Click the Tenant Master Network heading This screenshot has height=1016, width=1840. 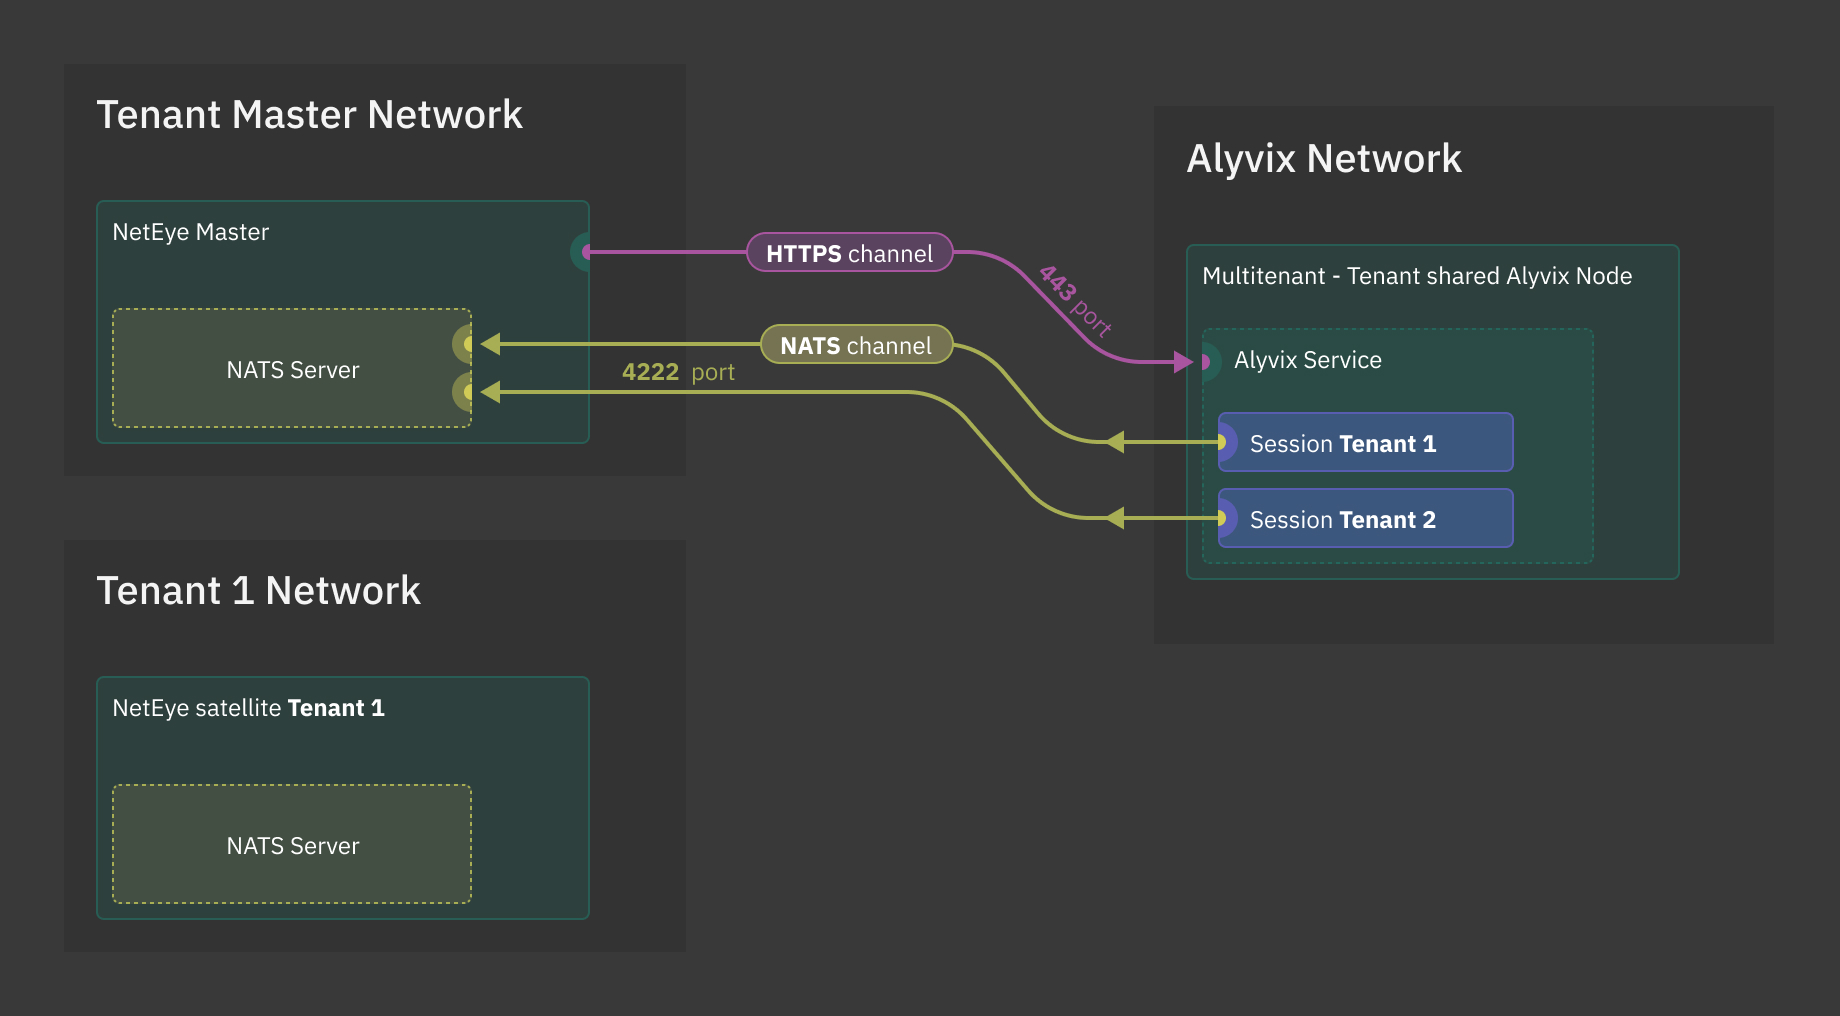click(x=309, y=115)
